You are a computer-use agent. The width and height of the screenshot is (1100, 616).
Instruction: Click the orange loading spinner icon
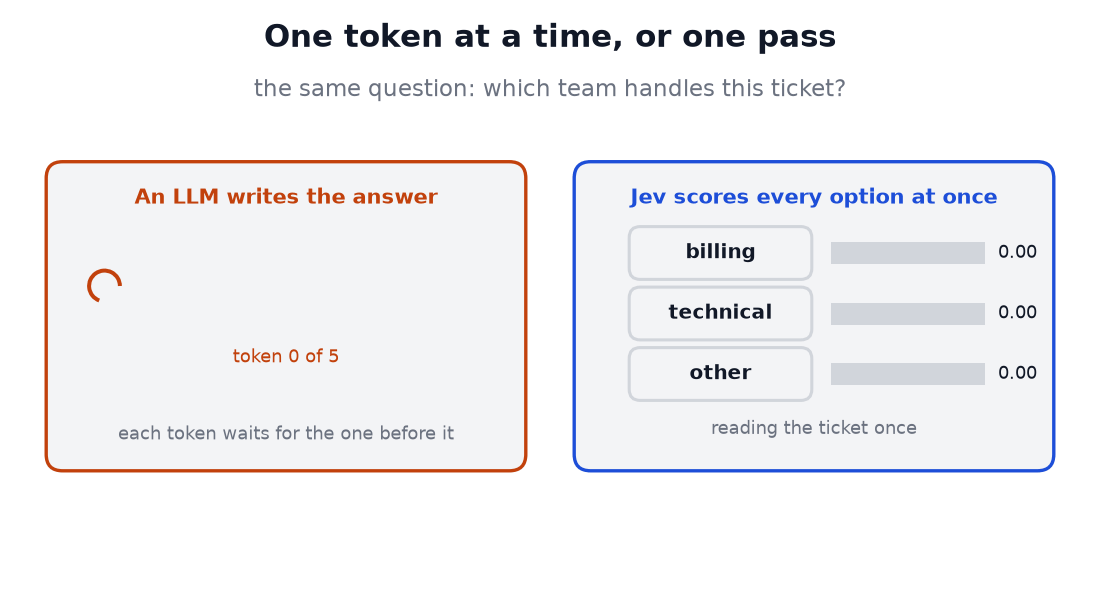coord(105,286)
